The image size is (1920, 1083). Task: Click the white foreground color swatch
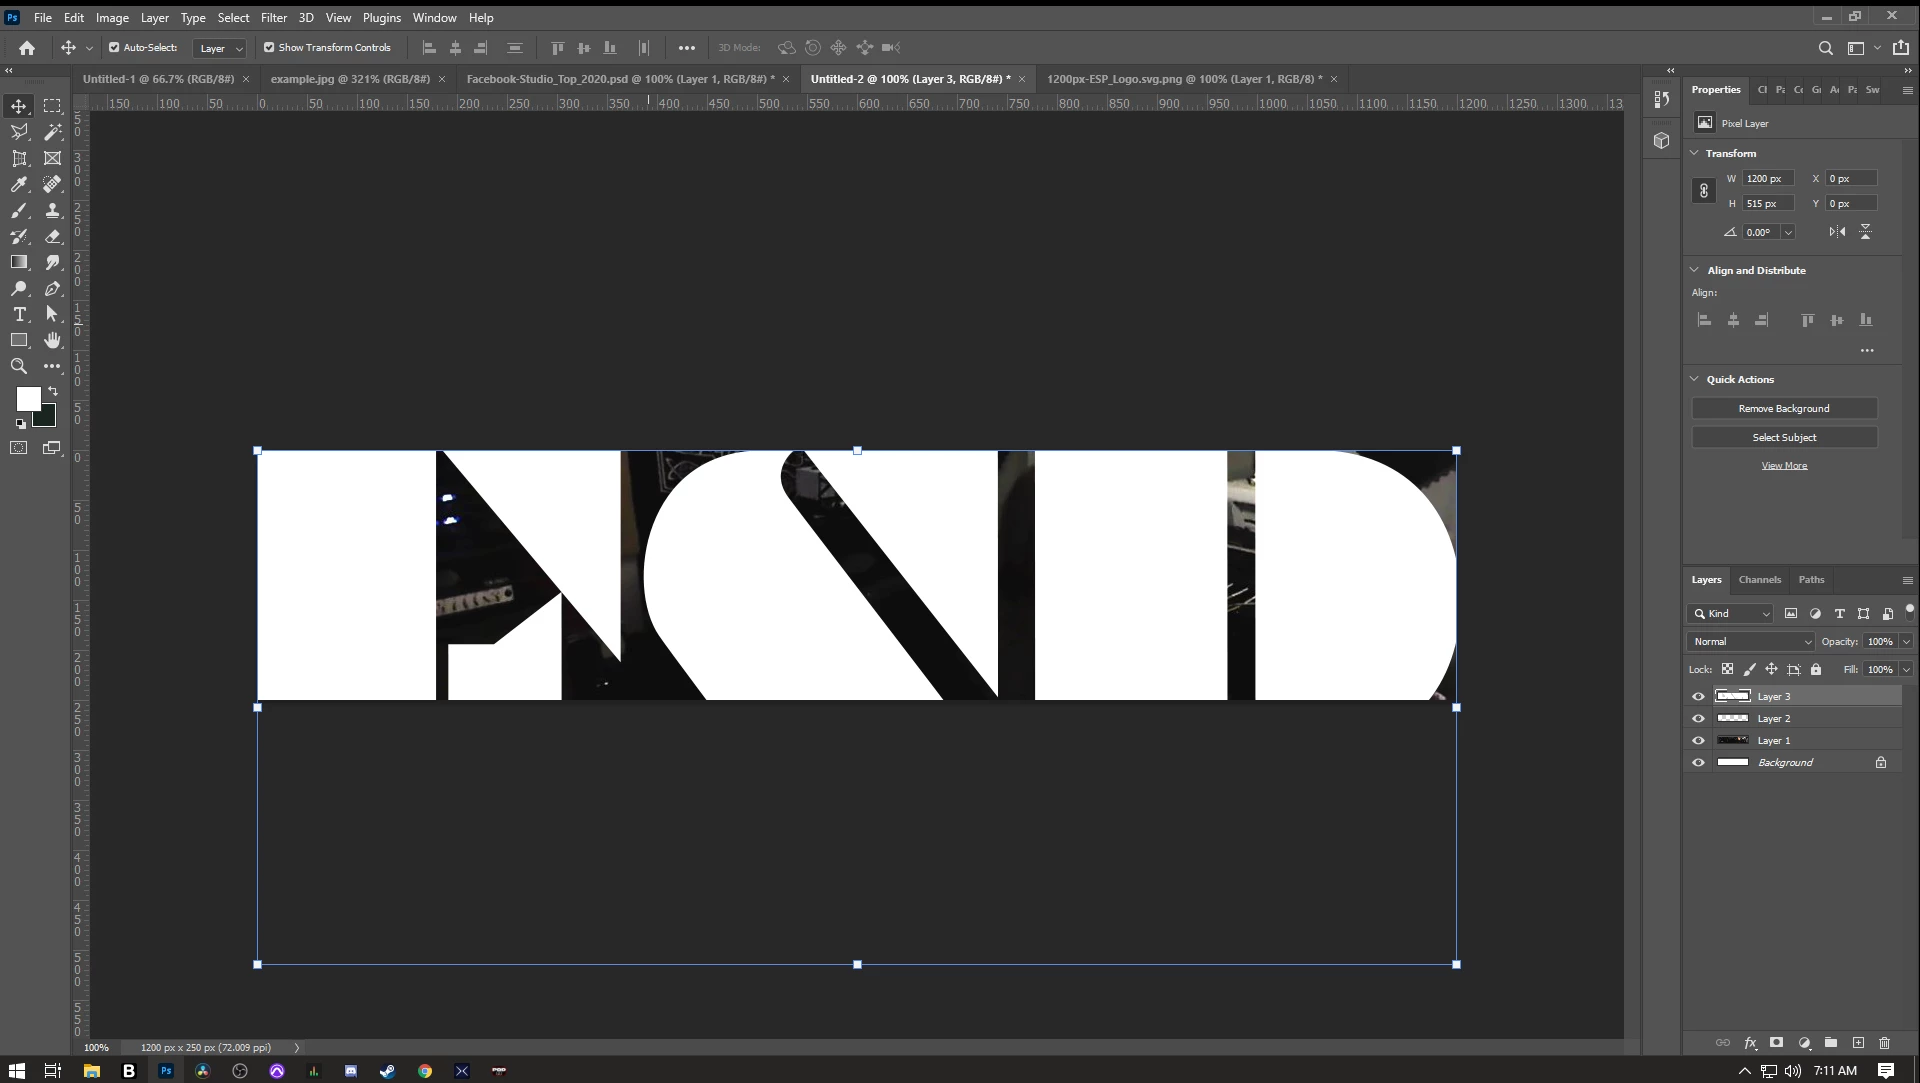tap(26, 397)
